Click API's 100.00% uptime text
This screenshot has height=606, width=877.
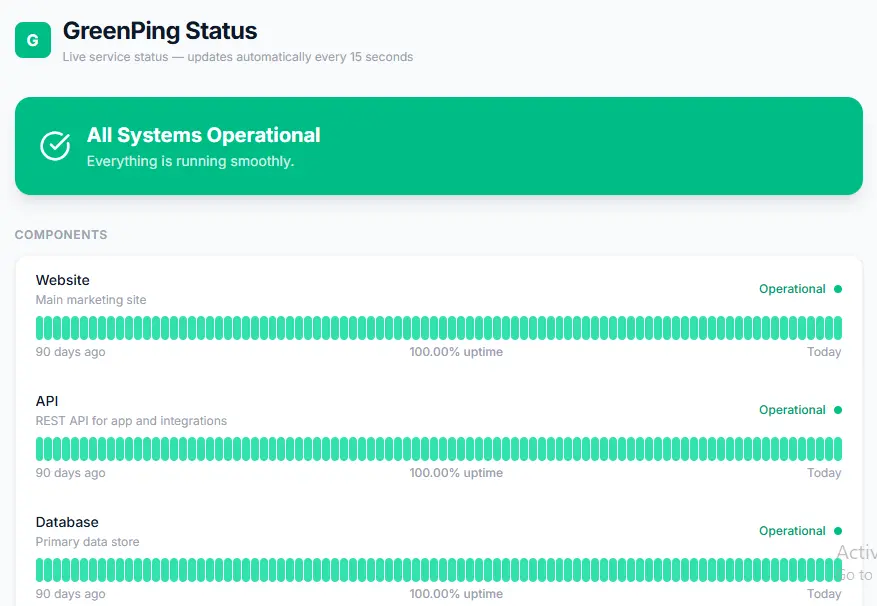(x=456, y=473)
